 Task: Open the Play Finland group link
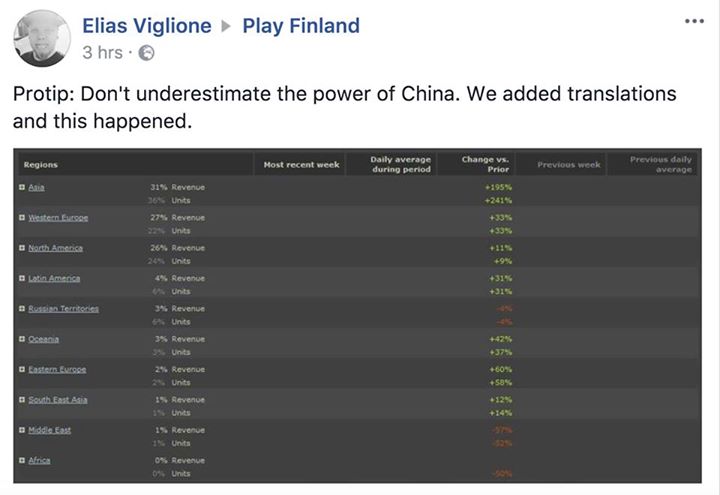pos(301,26)
